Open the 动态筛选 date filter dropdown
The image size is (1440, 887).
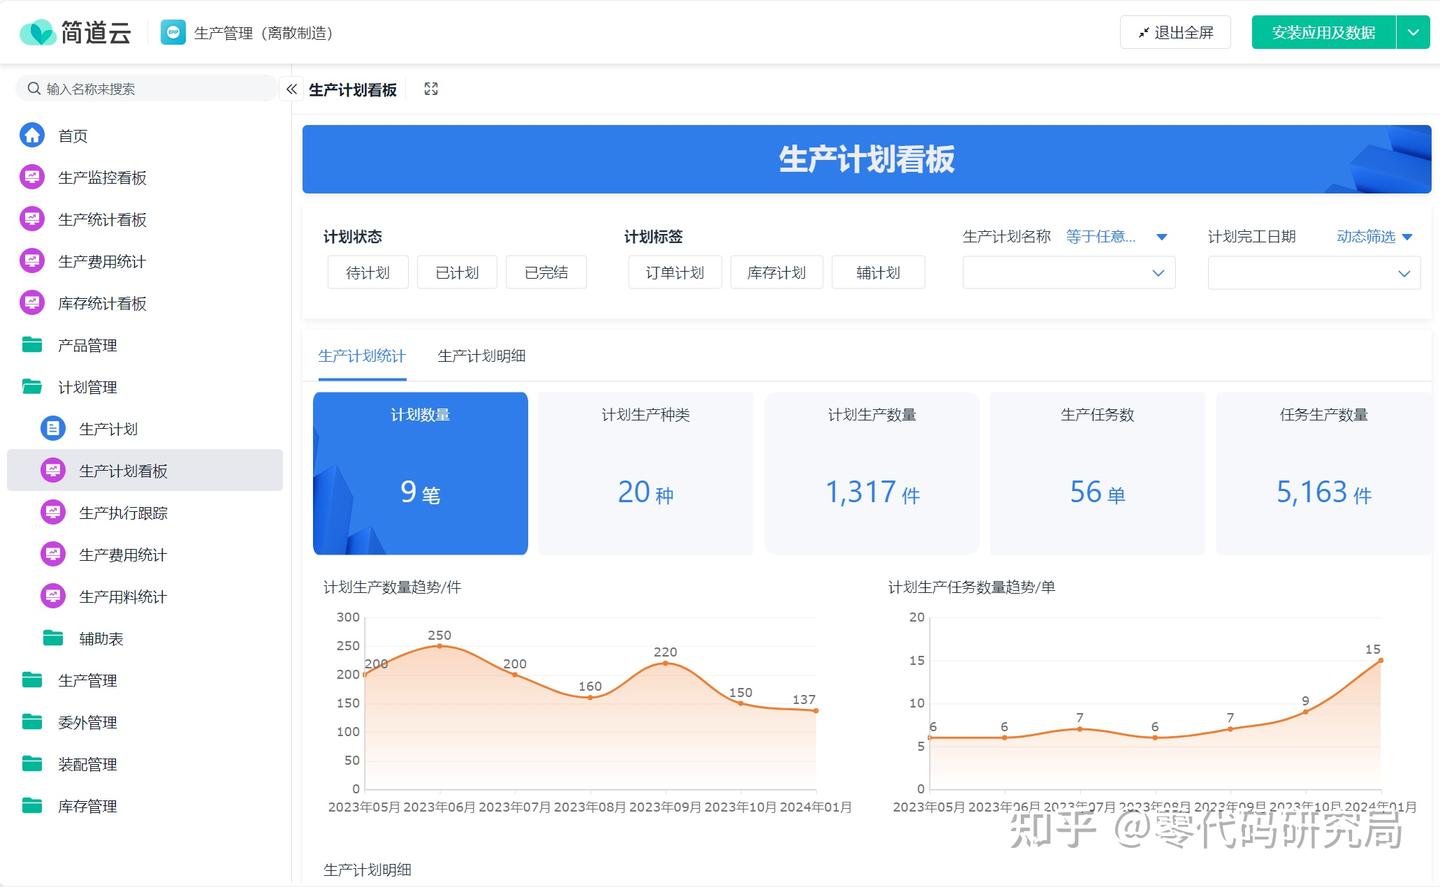(1374, 237)
